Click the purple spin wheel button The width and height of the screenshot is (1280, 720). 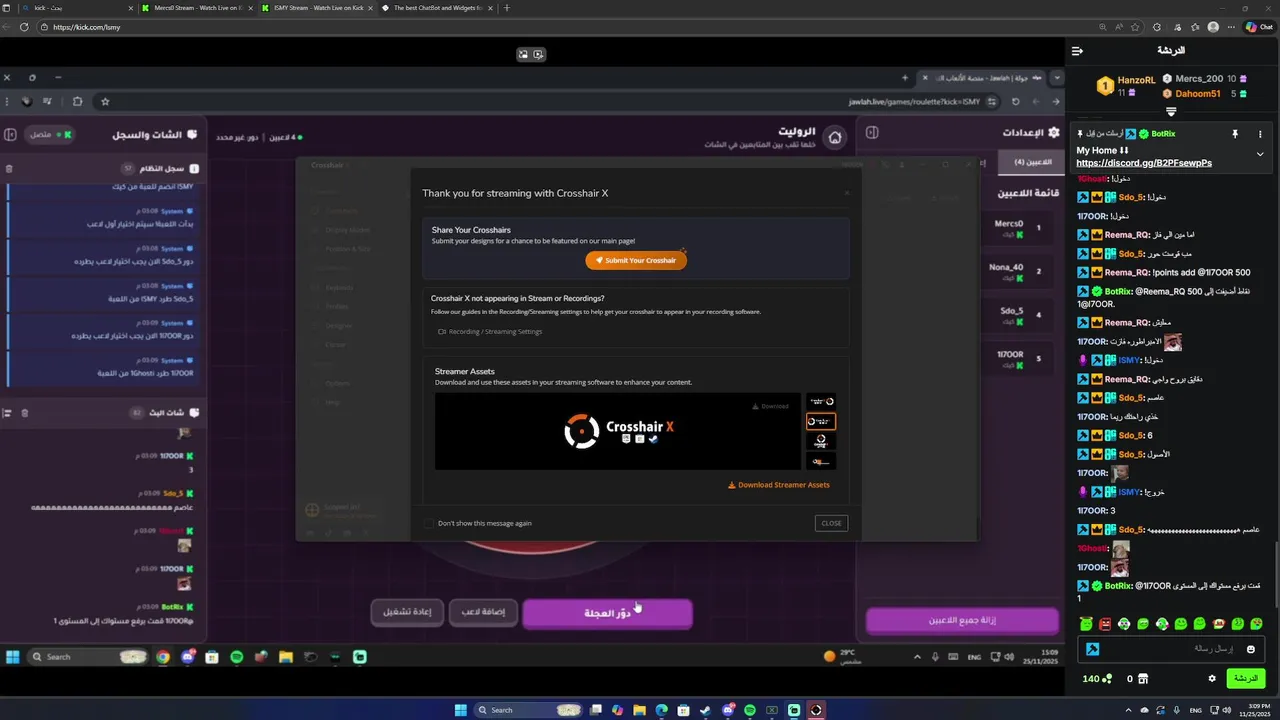[x=608, y=613]
